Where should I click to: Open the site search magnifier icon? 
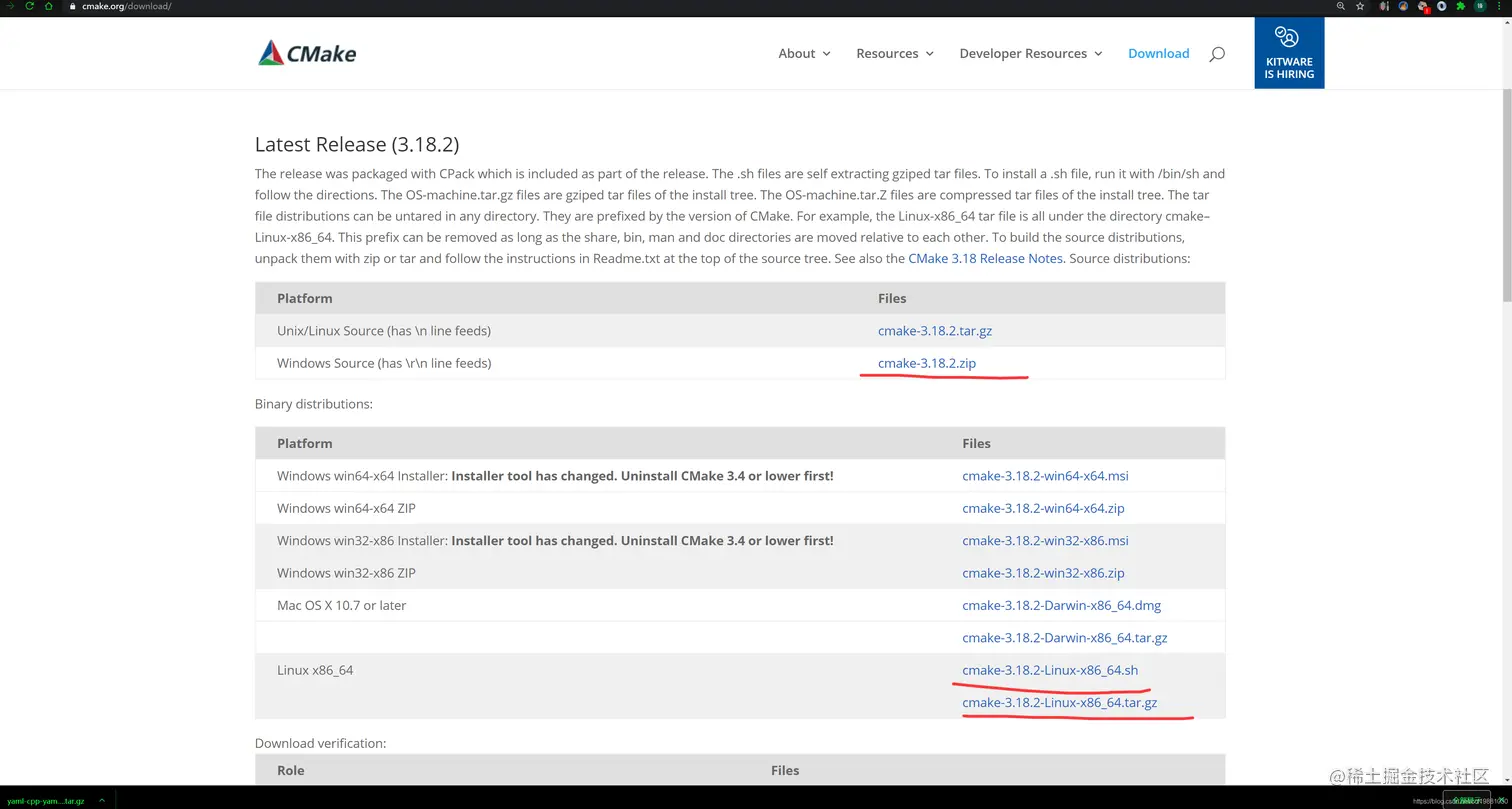[1216, 54]
